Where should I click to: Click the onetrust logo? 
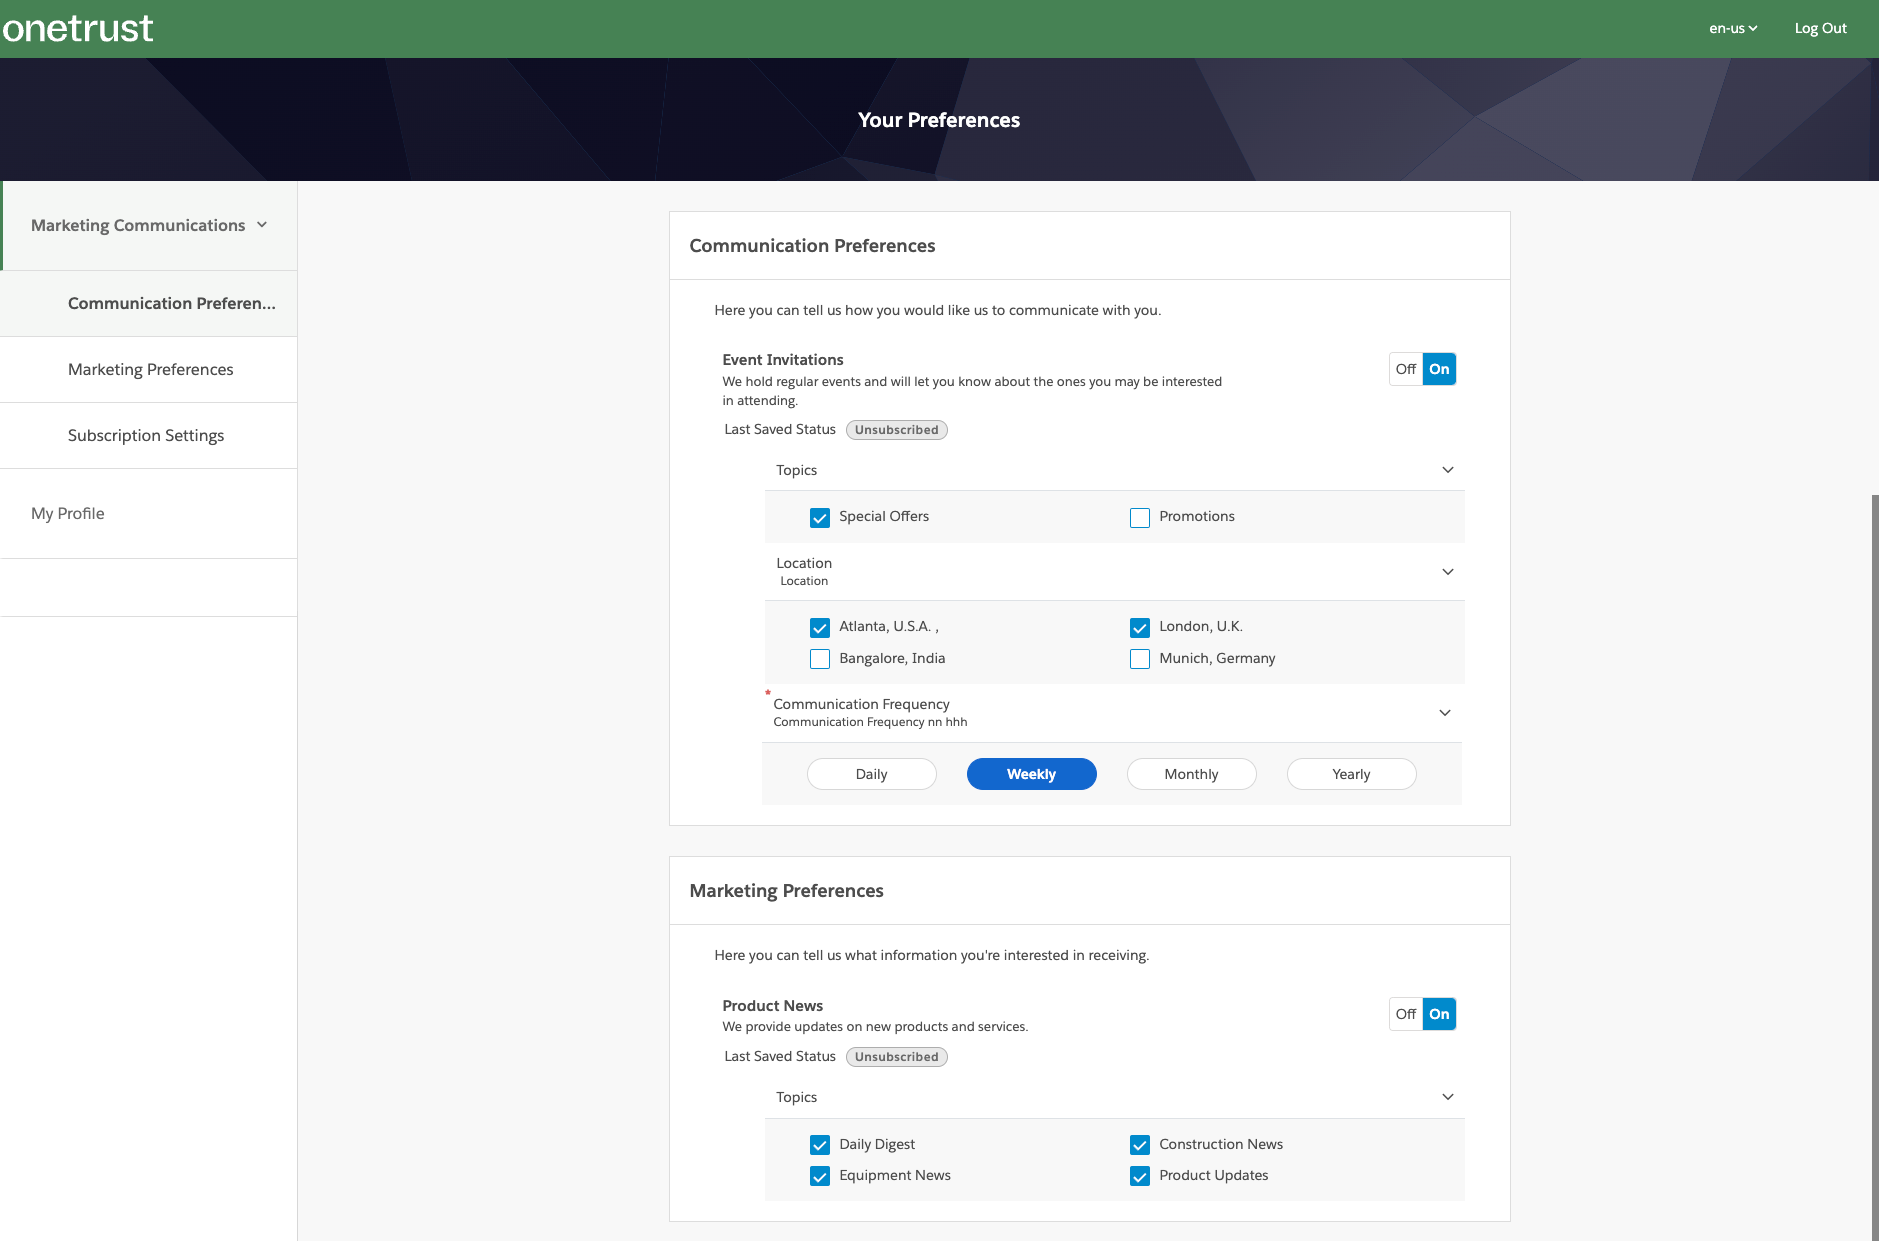(x=77, y=27)
